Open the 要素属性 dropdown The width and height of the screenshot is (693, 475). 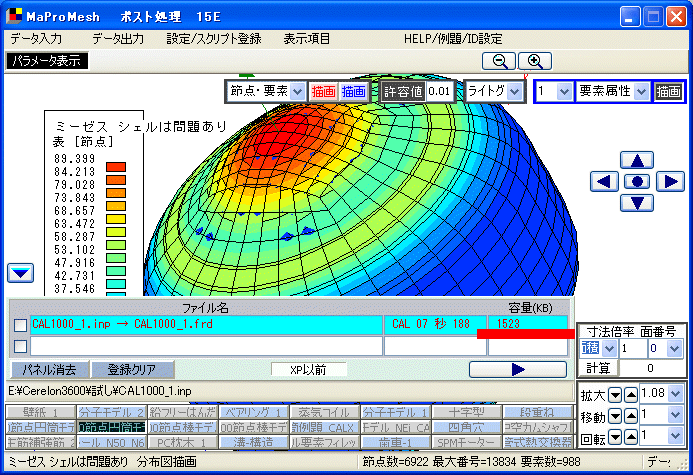point(641,92)
